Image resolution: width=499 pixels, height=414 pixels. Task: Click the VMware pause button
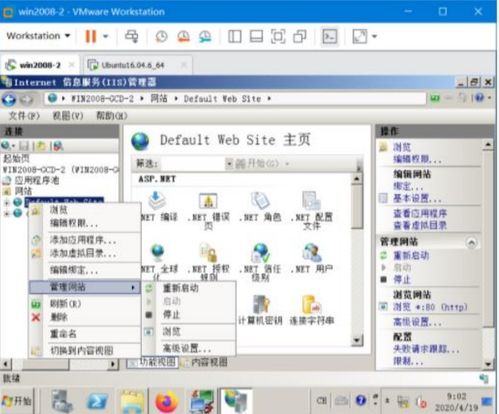coord(91,36)
